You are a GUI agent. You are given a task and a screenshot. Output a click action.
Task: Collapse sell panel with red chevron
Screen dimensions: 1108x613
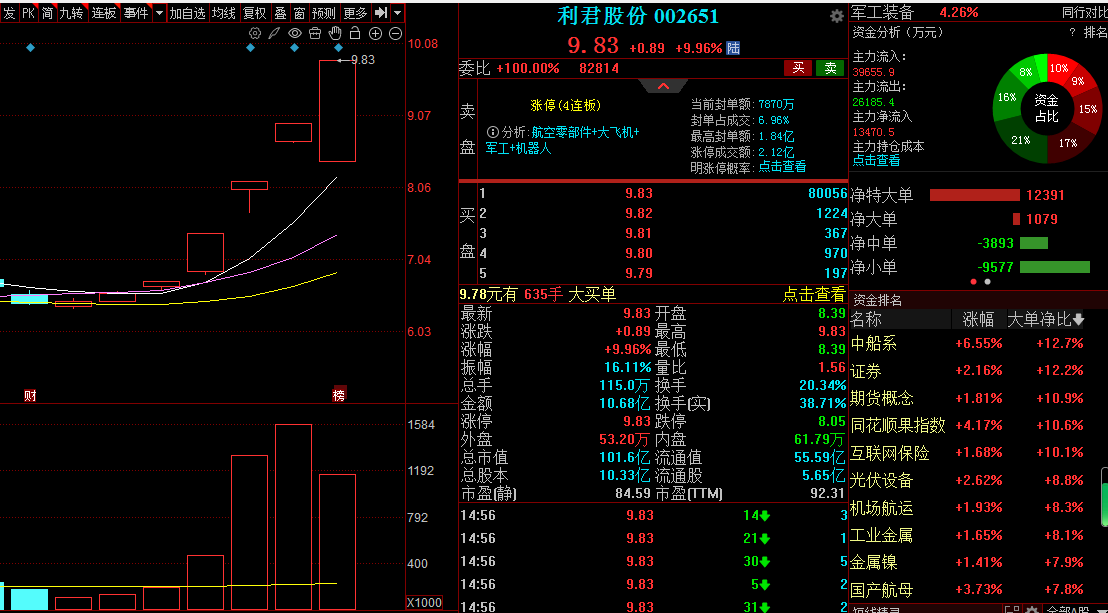663,86
